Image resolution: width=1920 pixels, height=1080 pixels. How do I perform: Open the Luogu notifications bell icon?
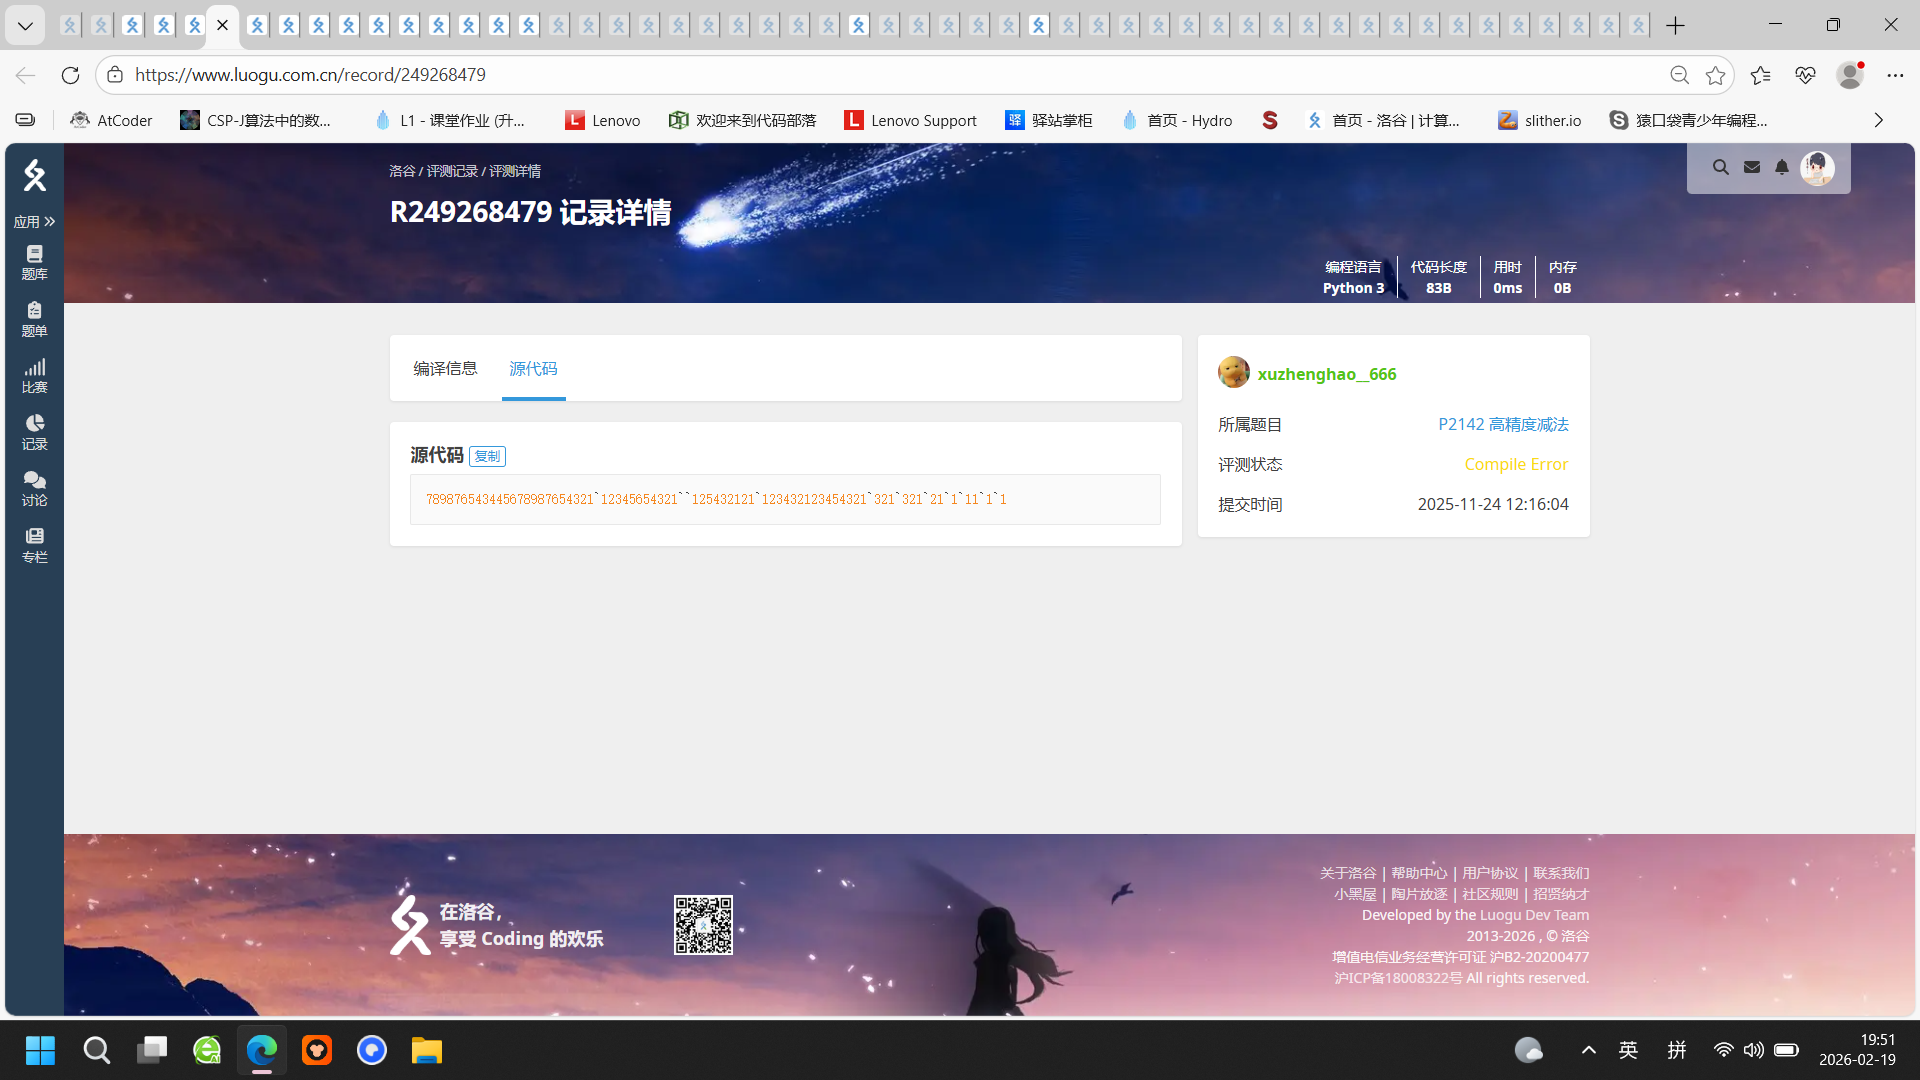tap(1782, 167)
